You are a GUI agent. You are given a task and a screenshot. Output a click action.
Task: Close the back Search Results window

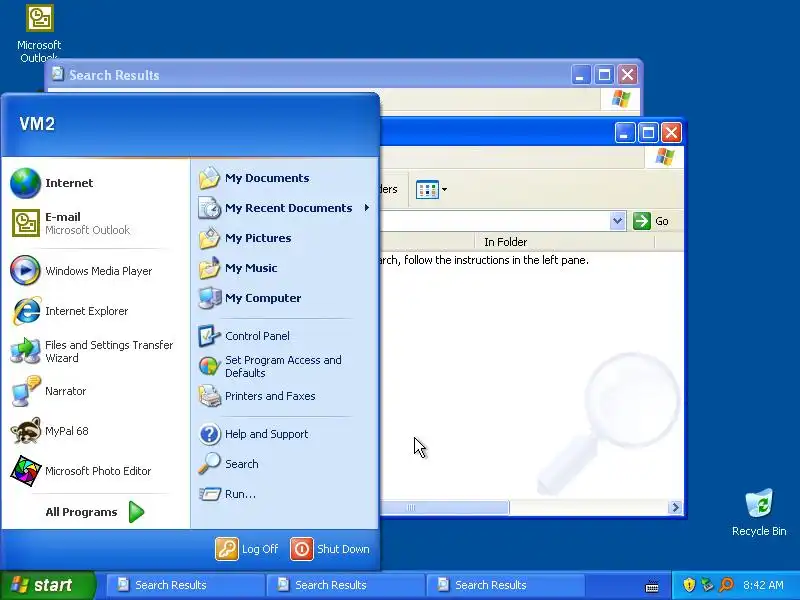click(x=627, y=75)
